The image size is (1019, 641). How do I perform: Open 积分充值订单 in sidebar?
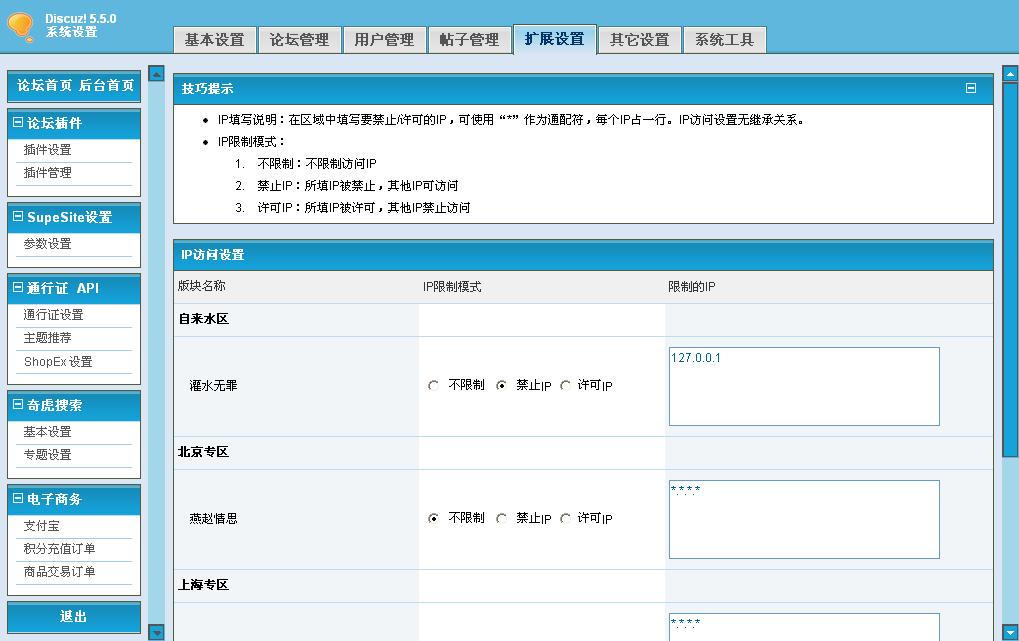pyautogui.click(x=59, y=549)
